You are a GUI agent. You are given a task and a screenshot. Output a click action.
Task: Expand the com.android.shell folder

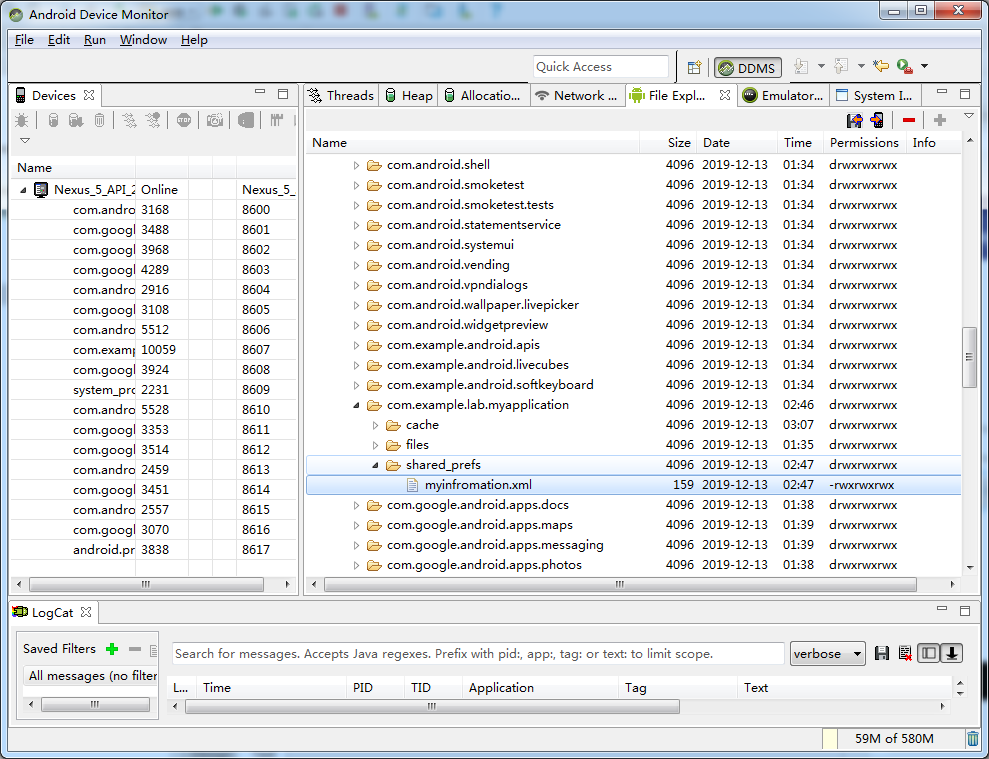[356, 165]
